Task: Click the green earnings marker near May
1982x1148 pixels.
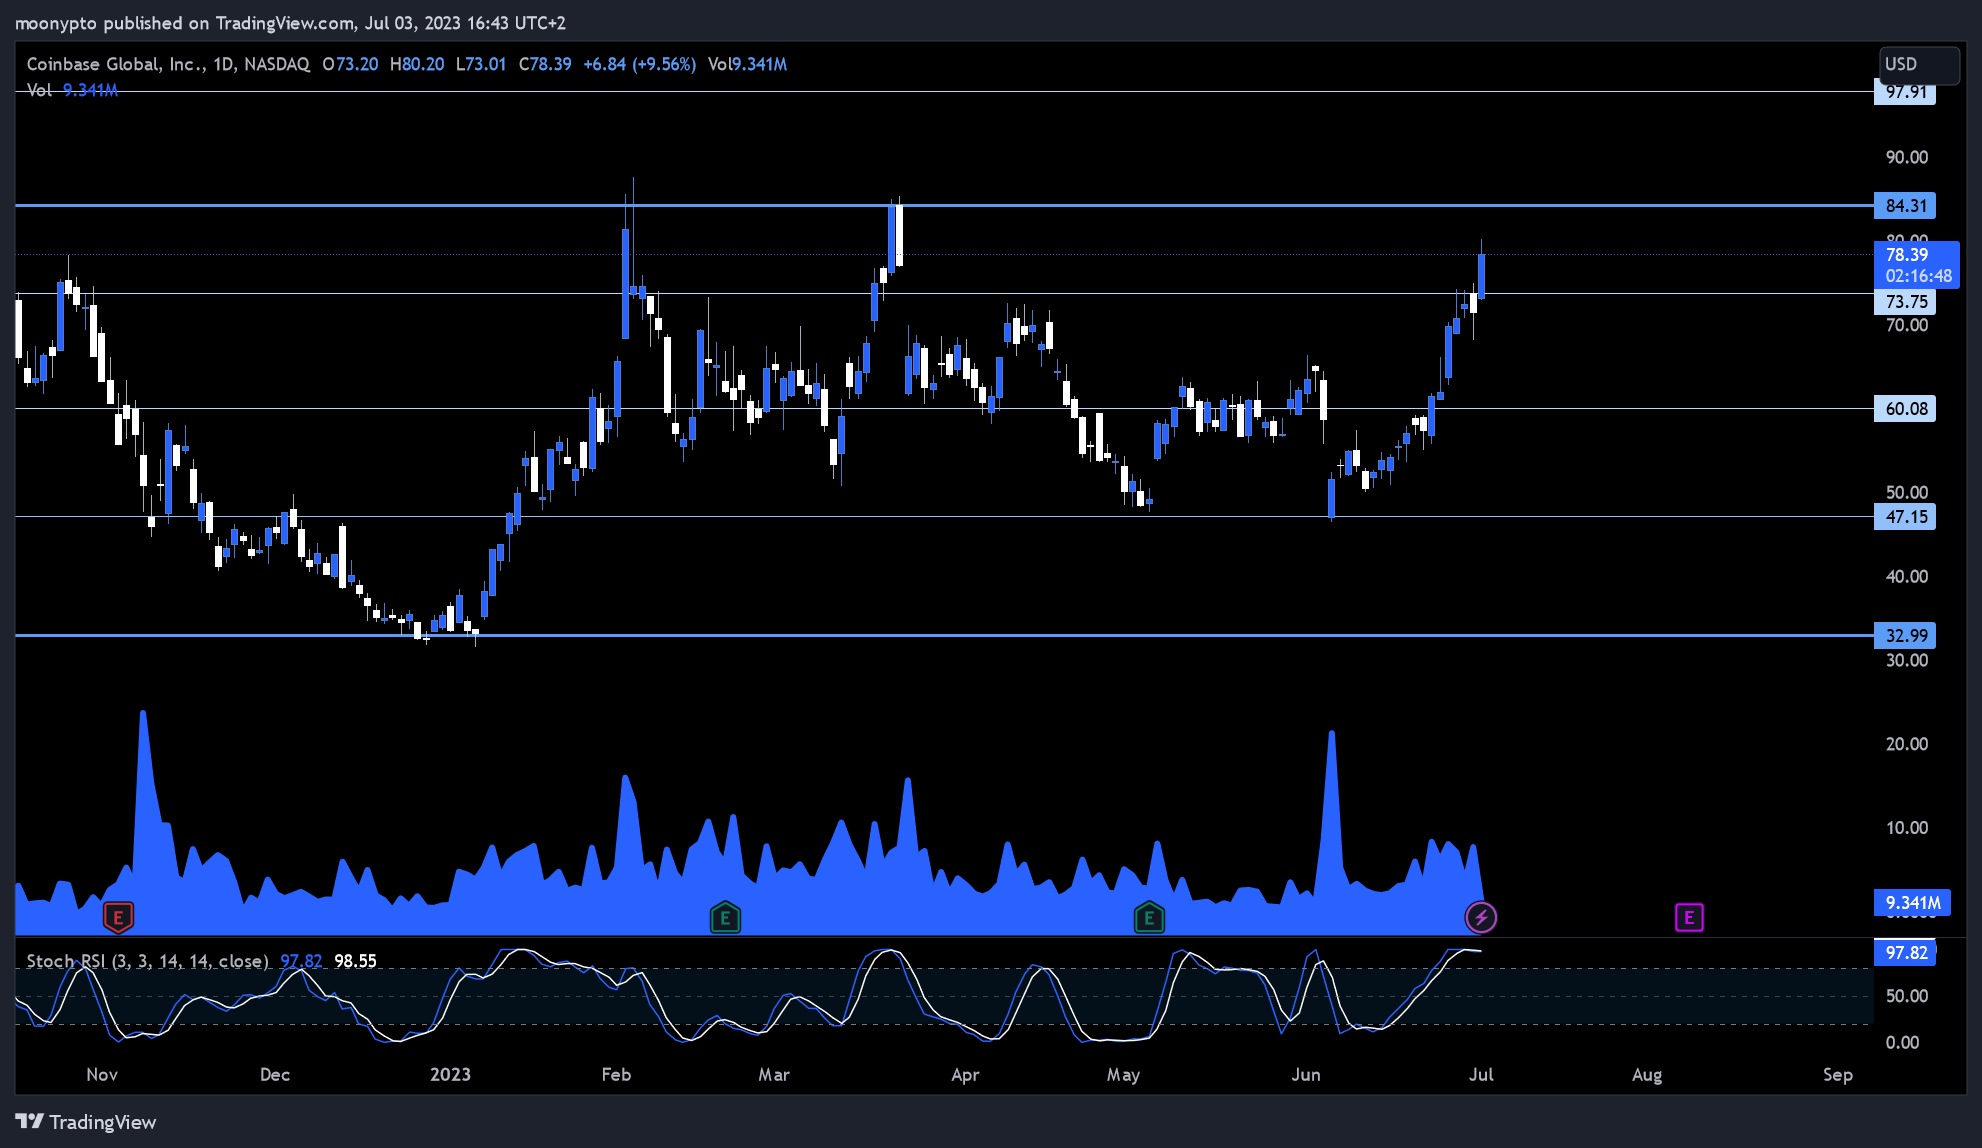Action: [1149, 916]
